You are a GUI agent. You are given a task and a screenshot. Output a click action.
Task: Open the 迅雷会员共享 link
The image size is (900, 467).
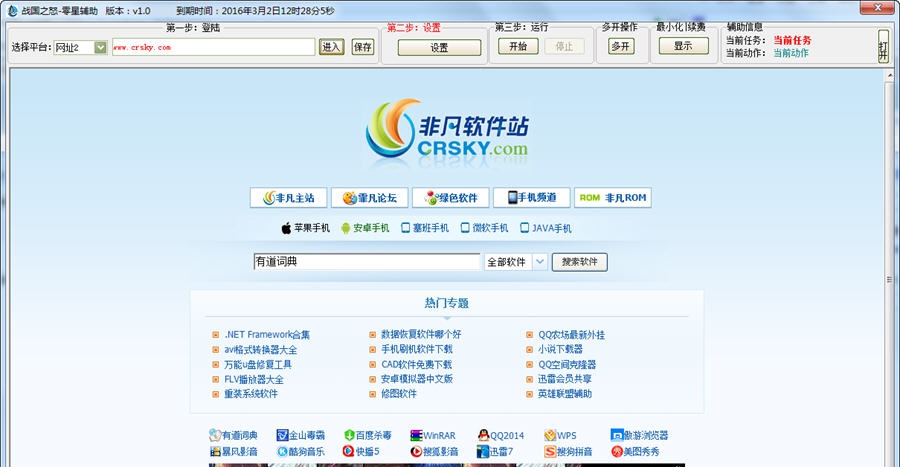tap(565, 379)
